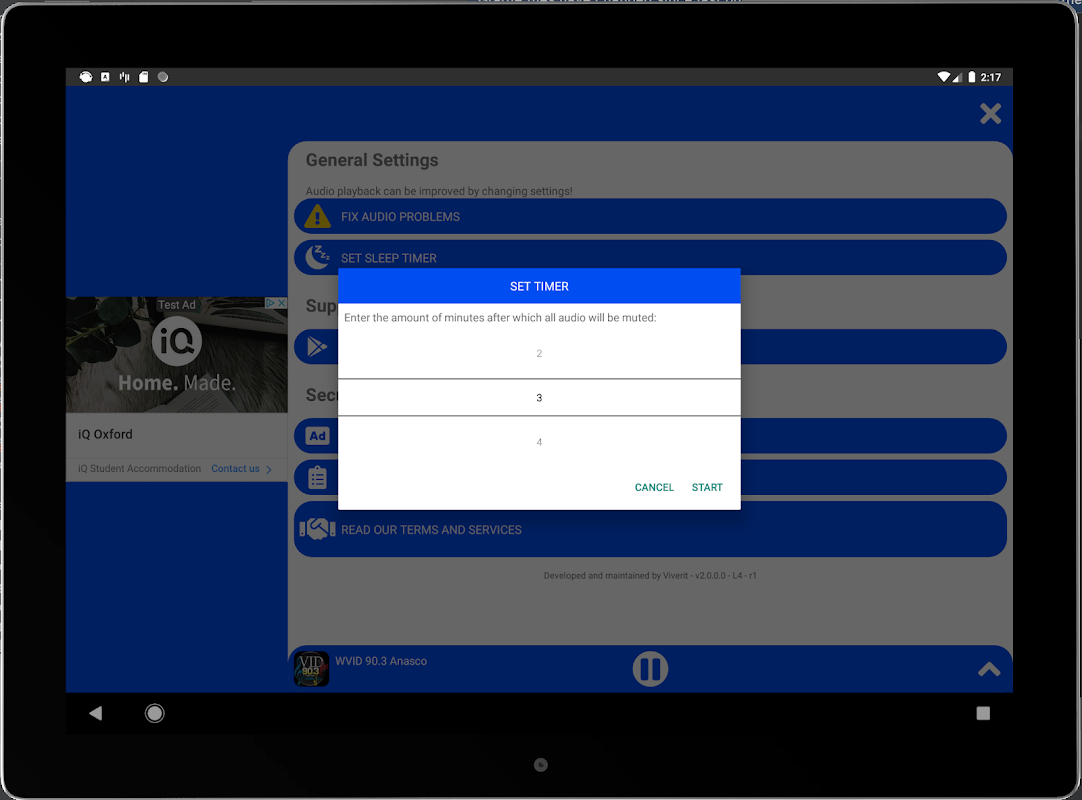Tap the selected minutes value 3
The width and height of the screenshot is (1082, 800).
pyautogui.click(x=539, y=398)
